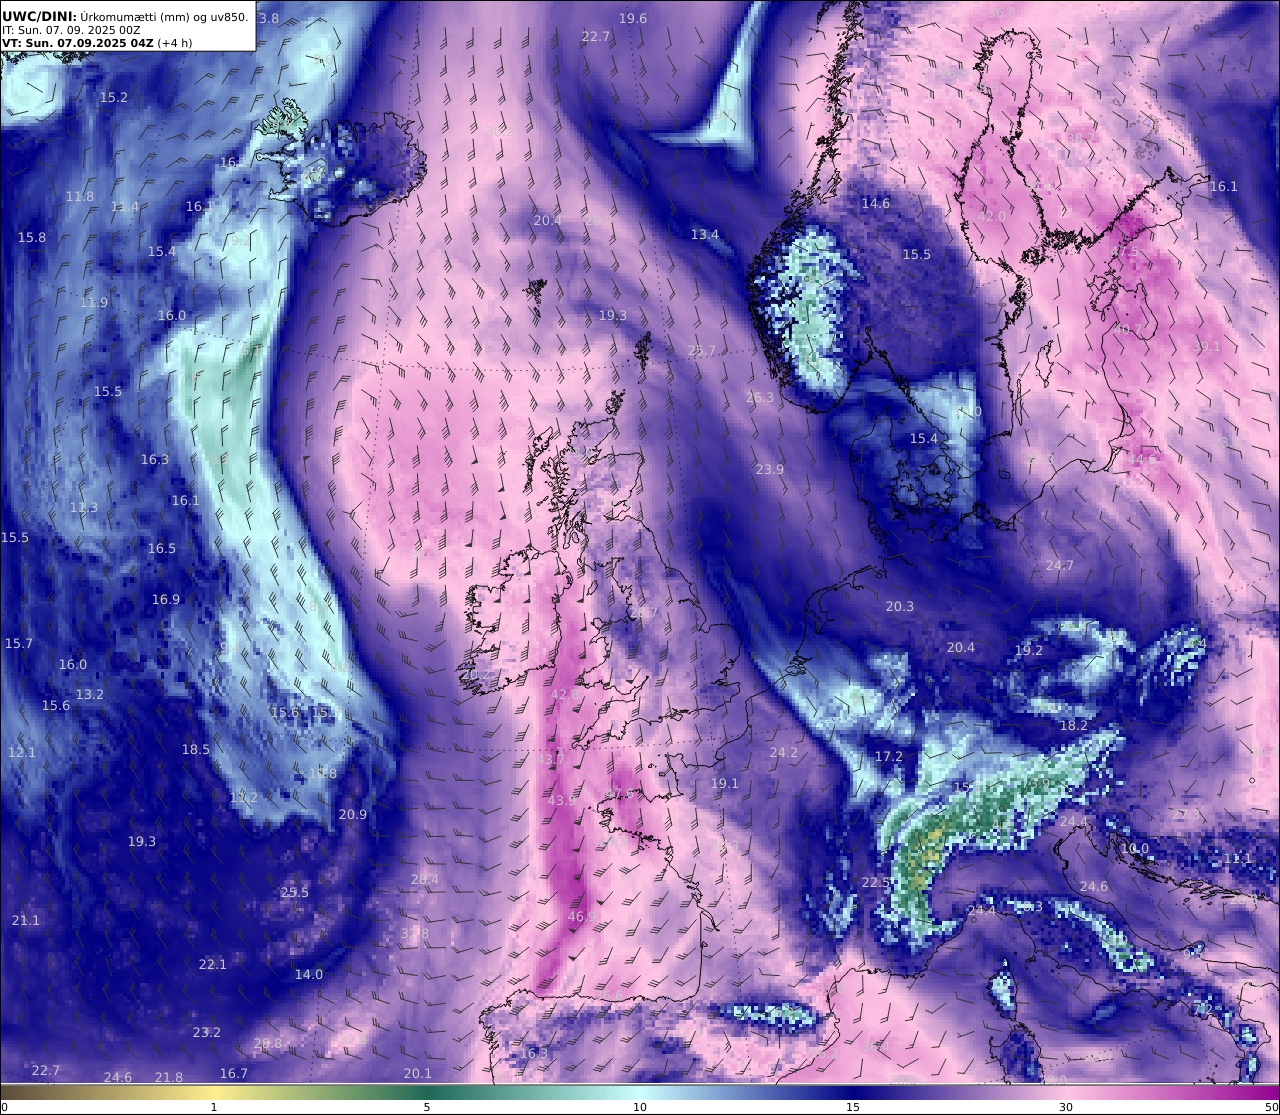Click the 21.8 value label

click(169, 1078)
